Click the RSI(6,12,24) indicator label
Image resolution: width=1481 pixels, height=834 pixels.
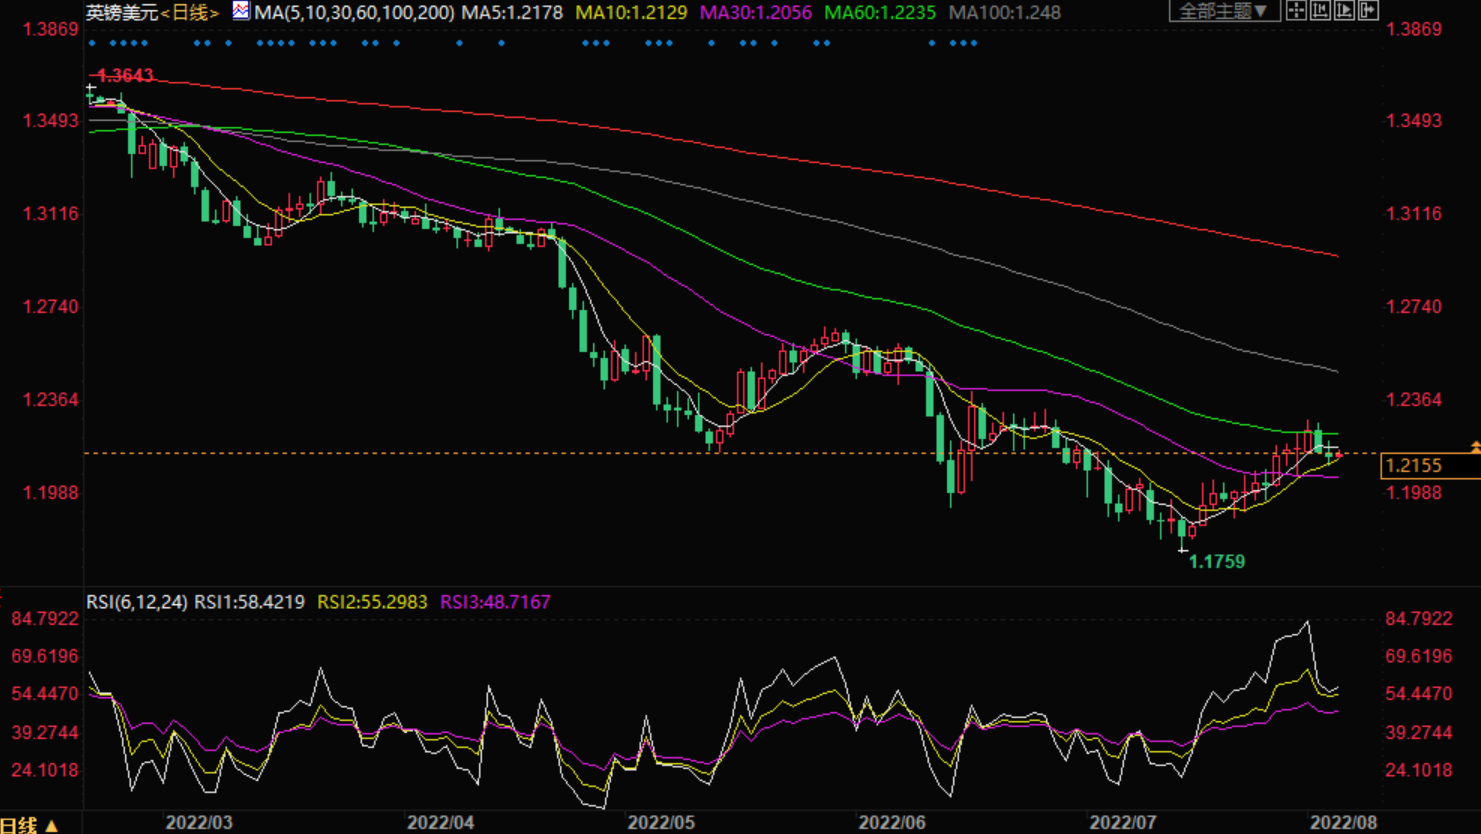[136, 602]
